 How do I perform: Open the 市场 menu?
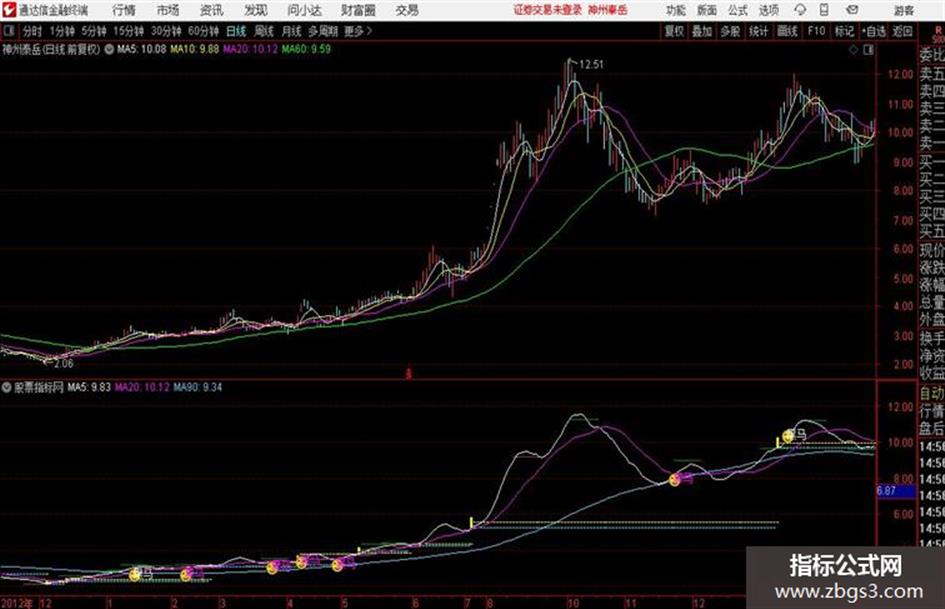click(x=168, y=10)
